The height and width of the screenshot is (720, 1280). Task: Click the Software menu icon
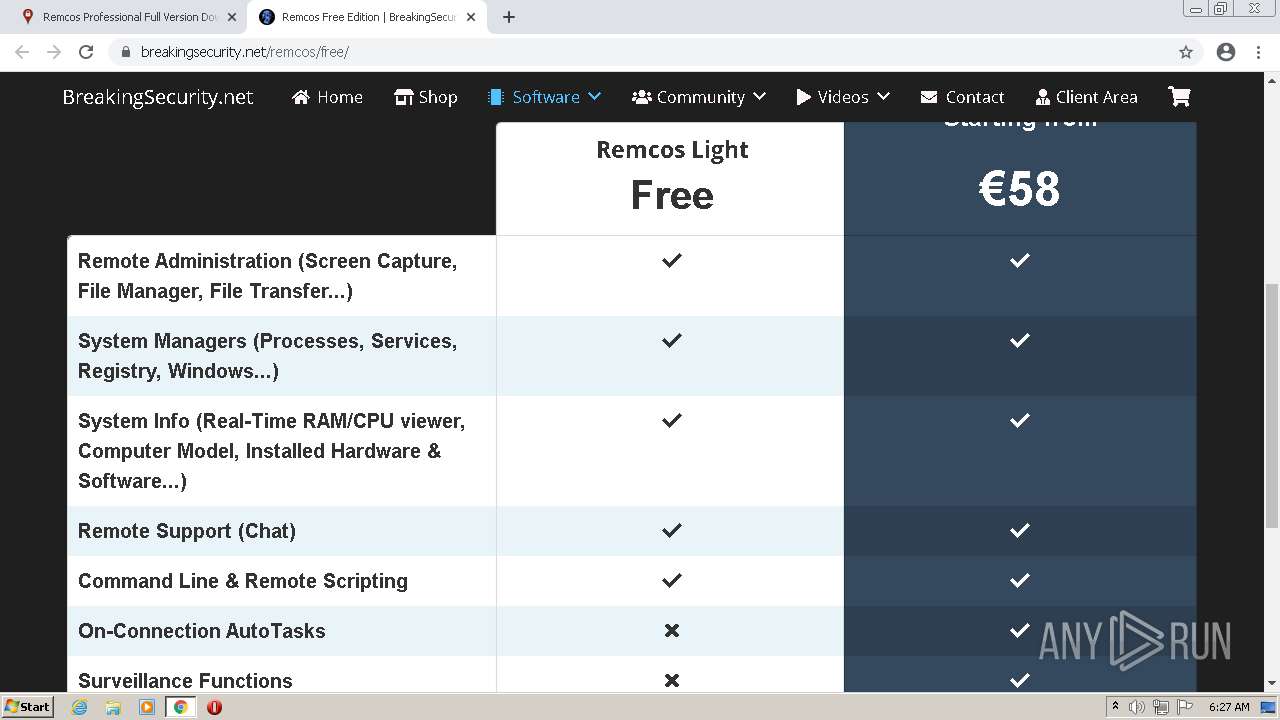tap(495, 97)
